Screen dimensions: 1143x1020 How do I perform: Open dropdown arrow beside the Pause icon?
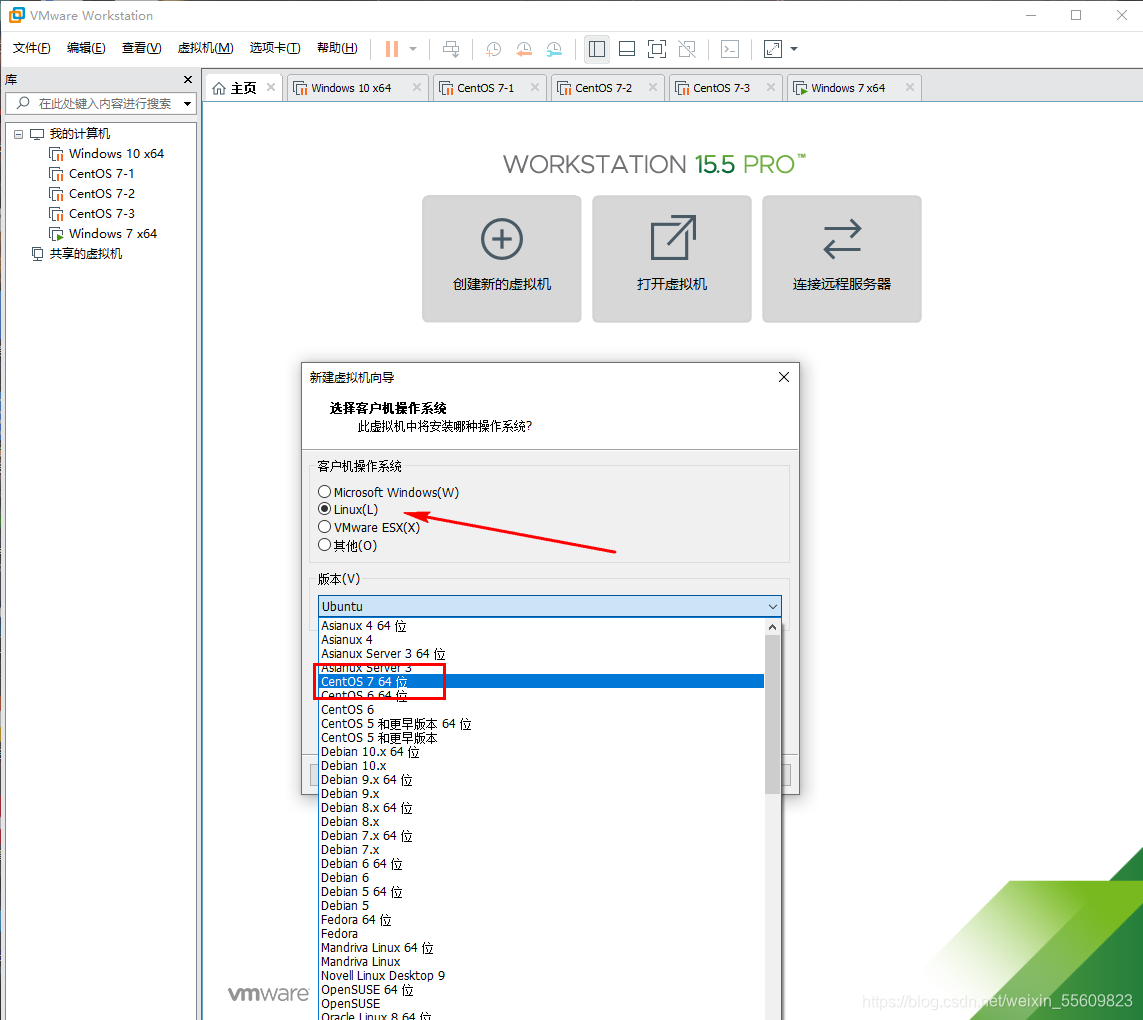413,49
